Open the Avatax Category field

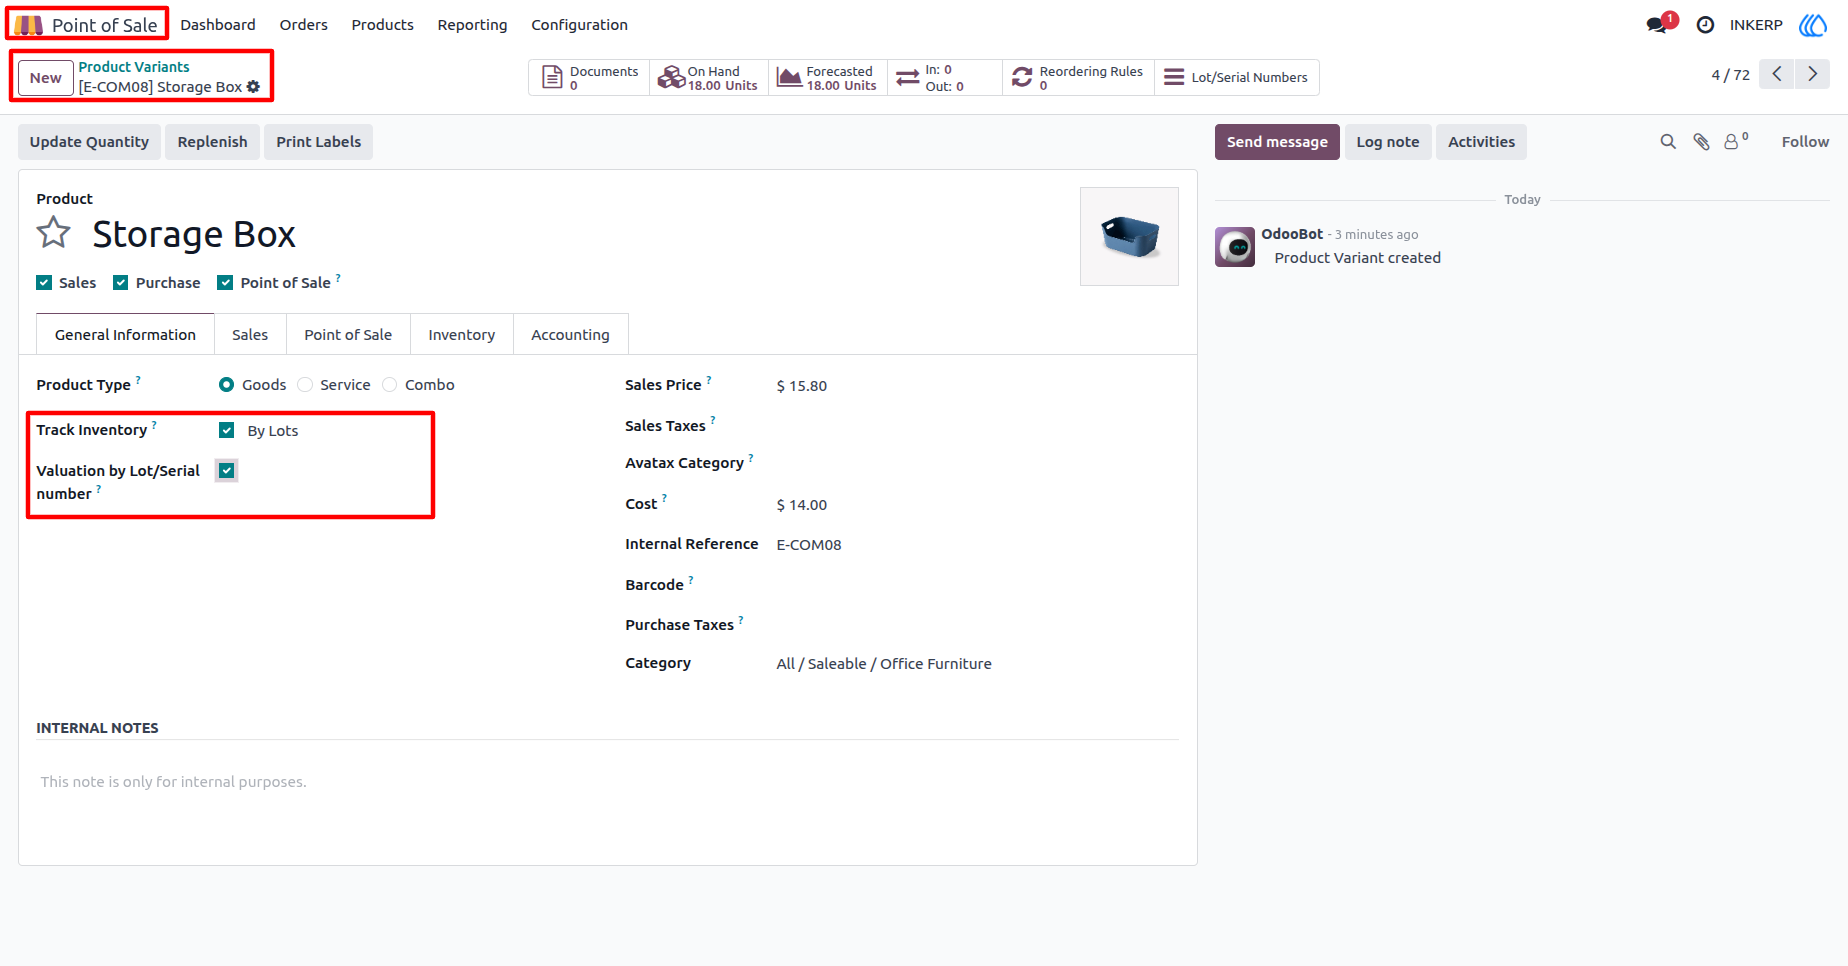tap(976, 463)
